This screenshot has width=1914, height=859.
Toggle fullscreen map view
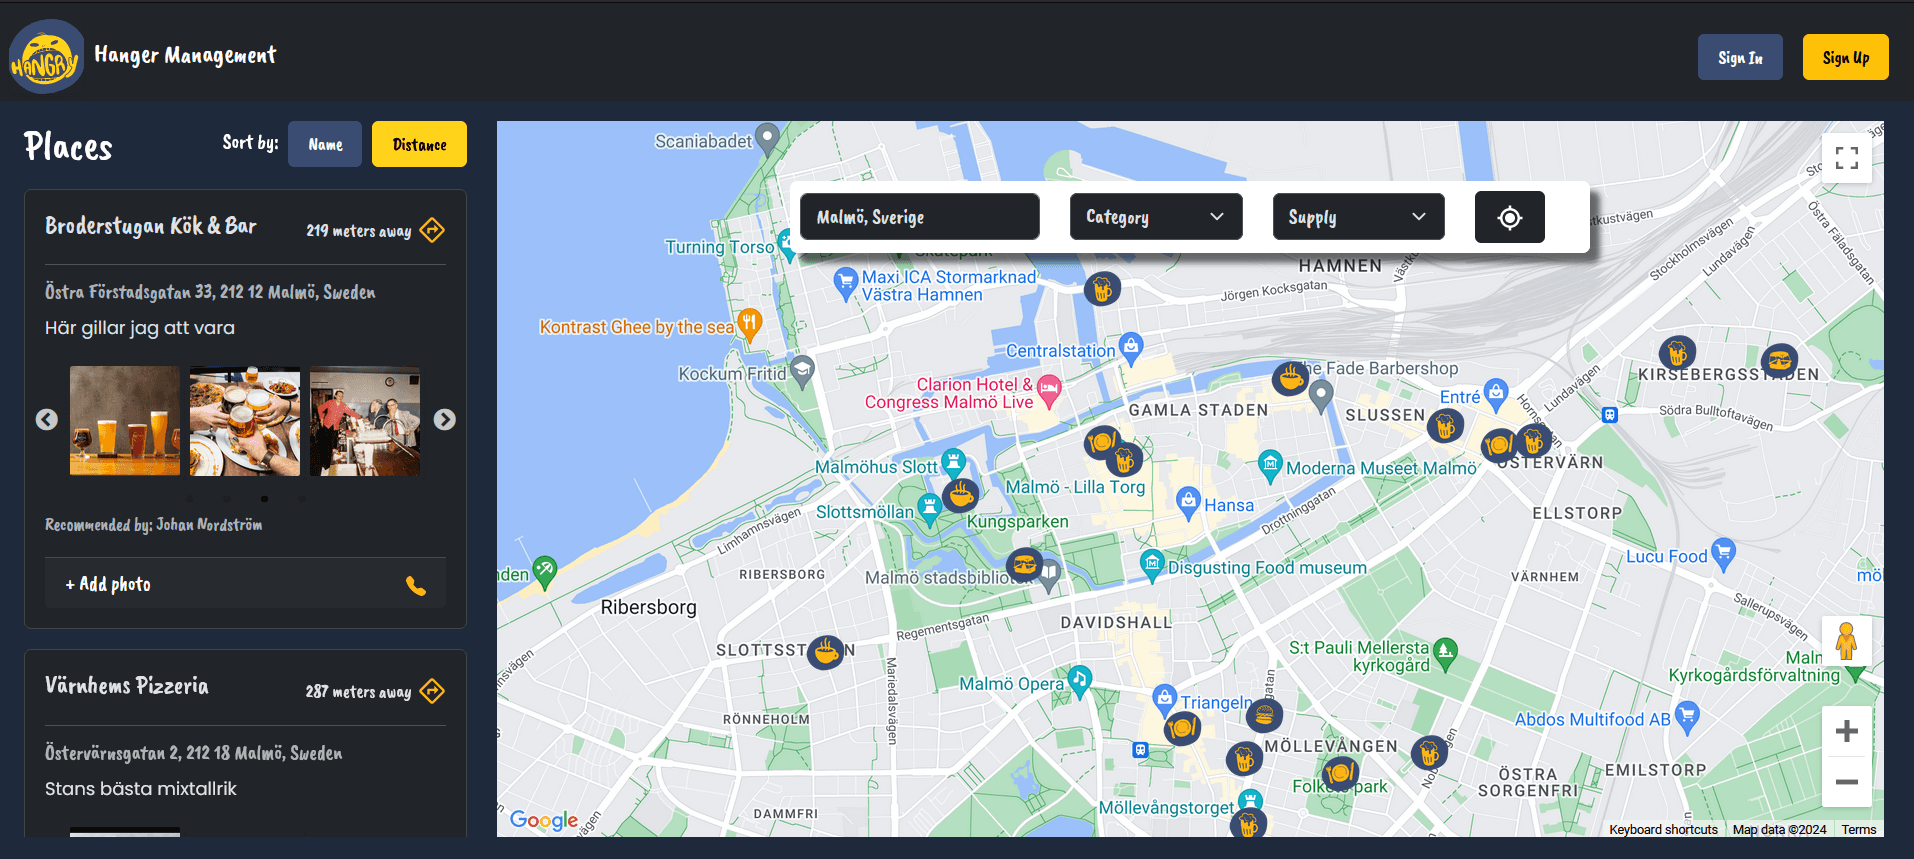pos(1846,158)
